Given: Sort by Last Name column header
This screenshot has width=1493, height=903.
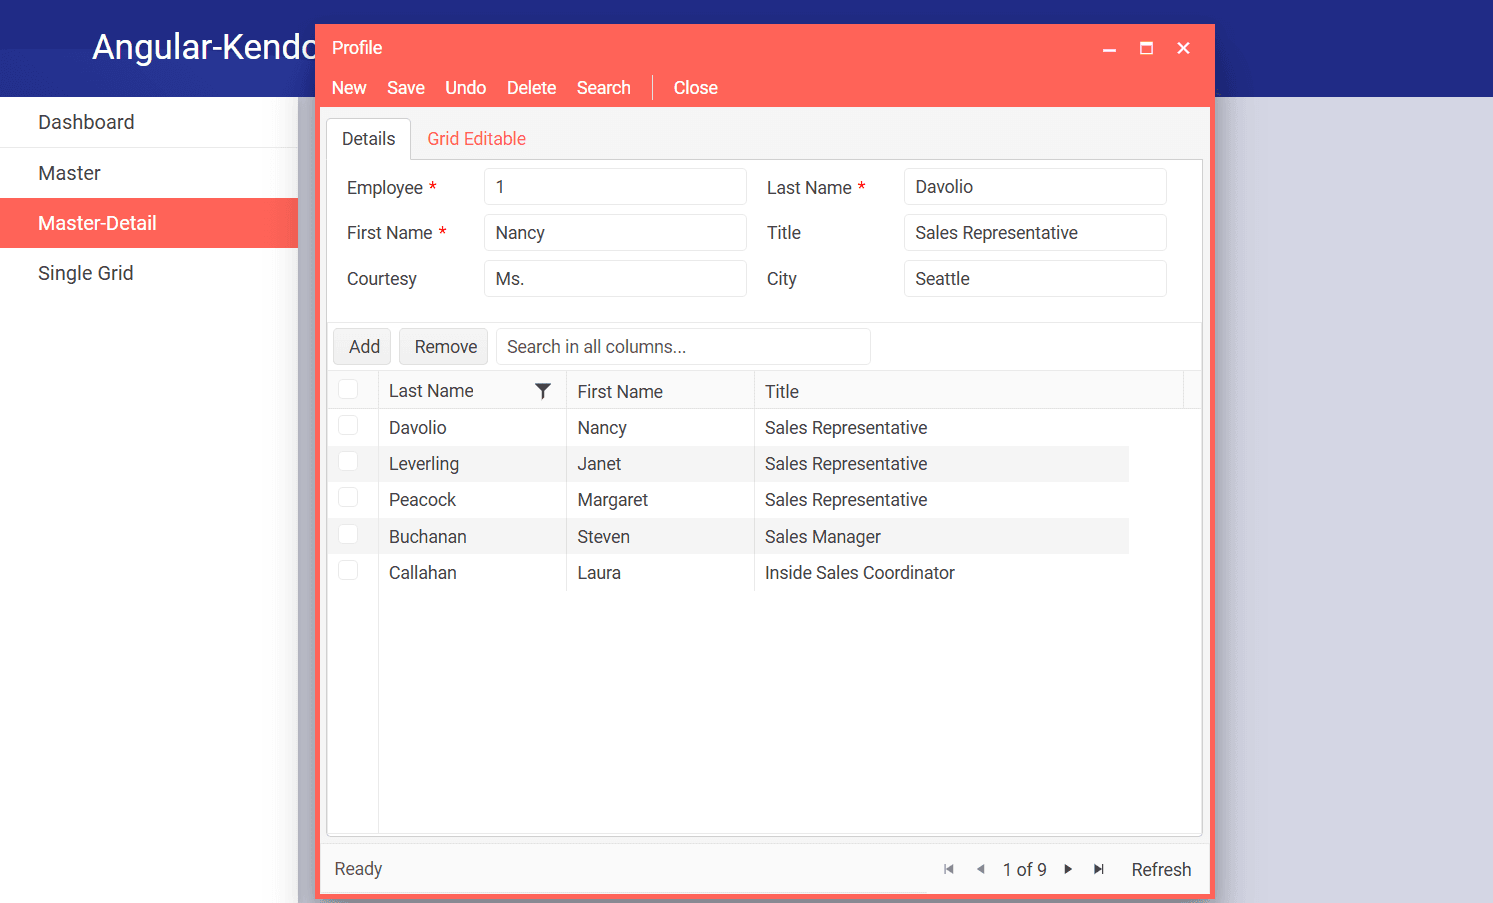Looking at the screenshot, I should pyautogui.click(x=431, y=391).
